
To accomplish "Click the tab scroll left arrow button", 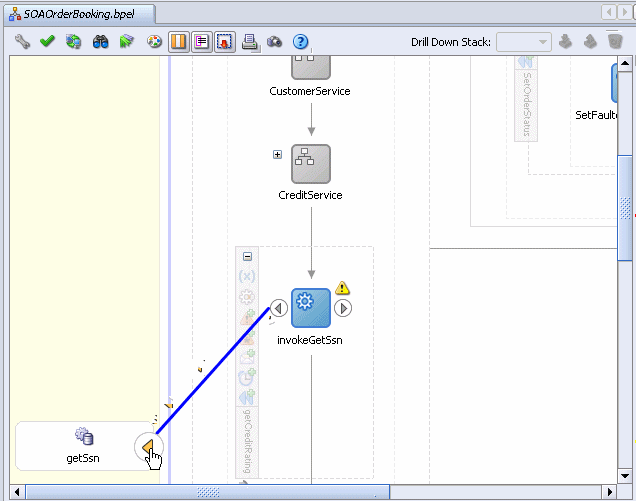I will [x=608, y=12].
